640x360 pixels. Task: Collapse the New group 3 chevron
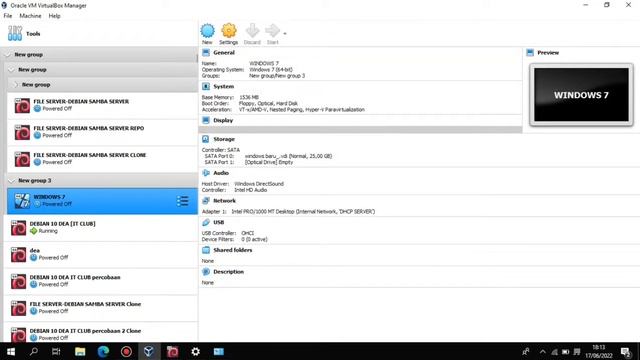pos(11,180)
